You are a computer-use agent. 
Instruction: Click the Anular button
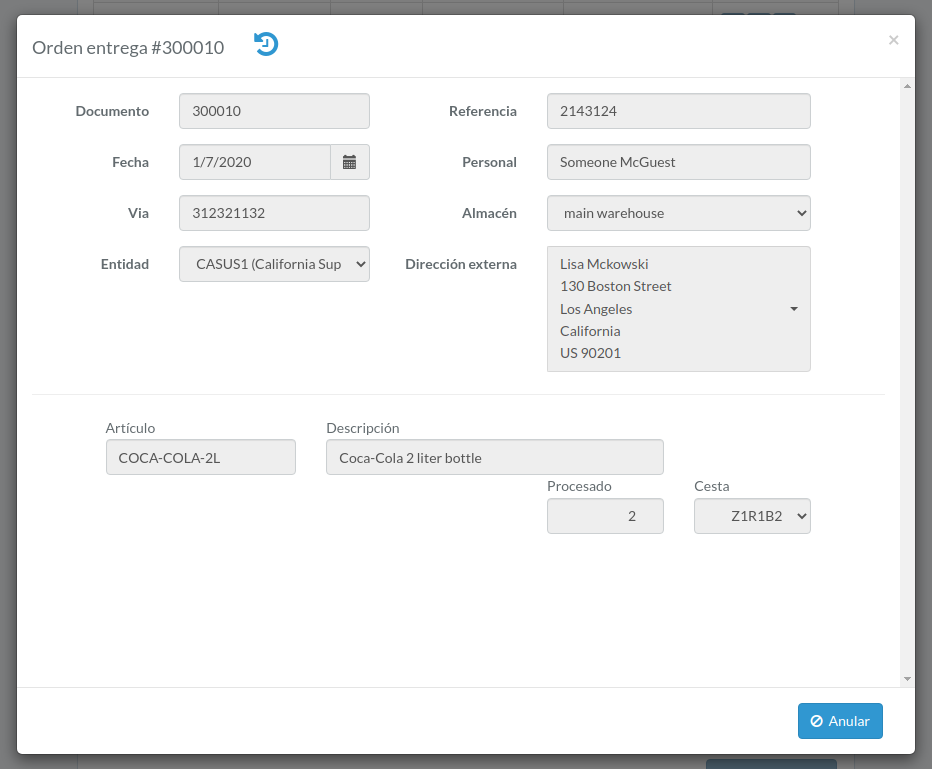tap(840, 721)
